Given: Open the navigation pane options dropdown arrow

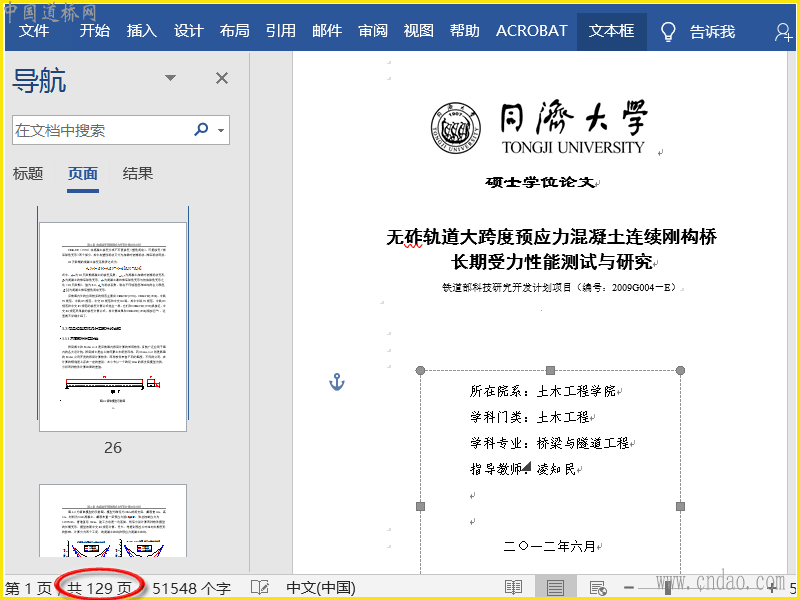Looking at the screenshot, I should pyautogui.click(x=170, y=78).
